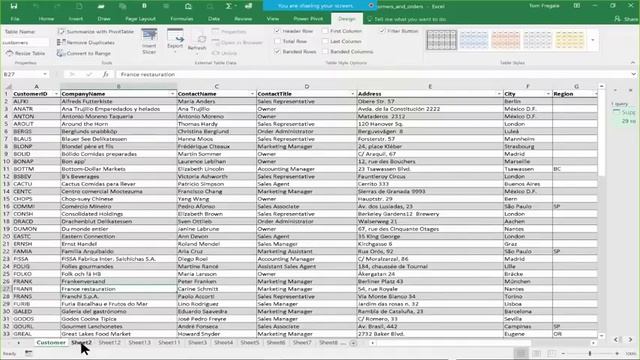Click the Remove Duplicates icon

tap(61, 42)
